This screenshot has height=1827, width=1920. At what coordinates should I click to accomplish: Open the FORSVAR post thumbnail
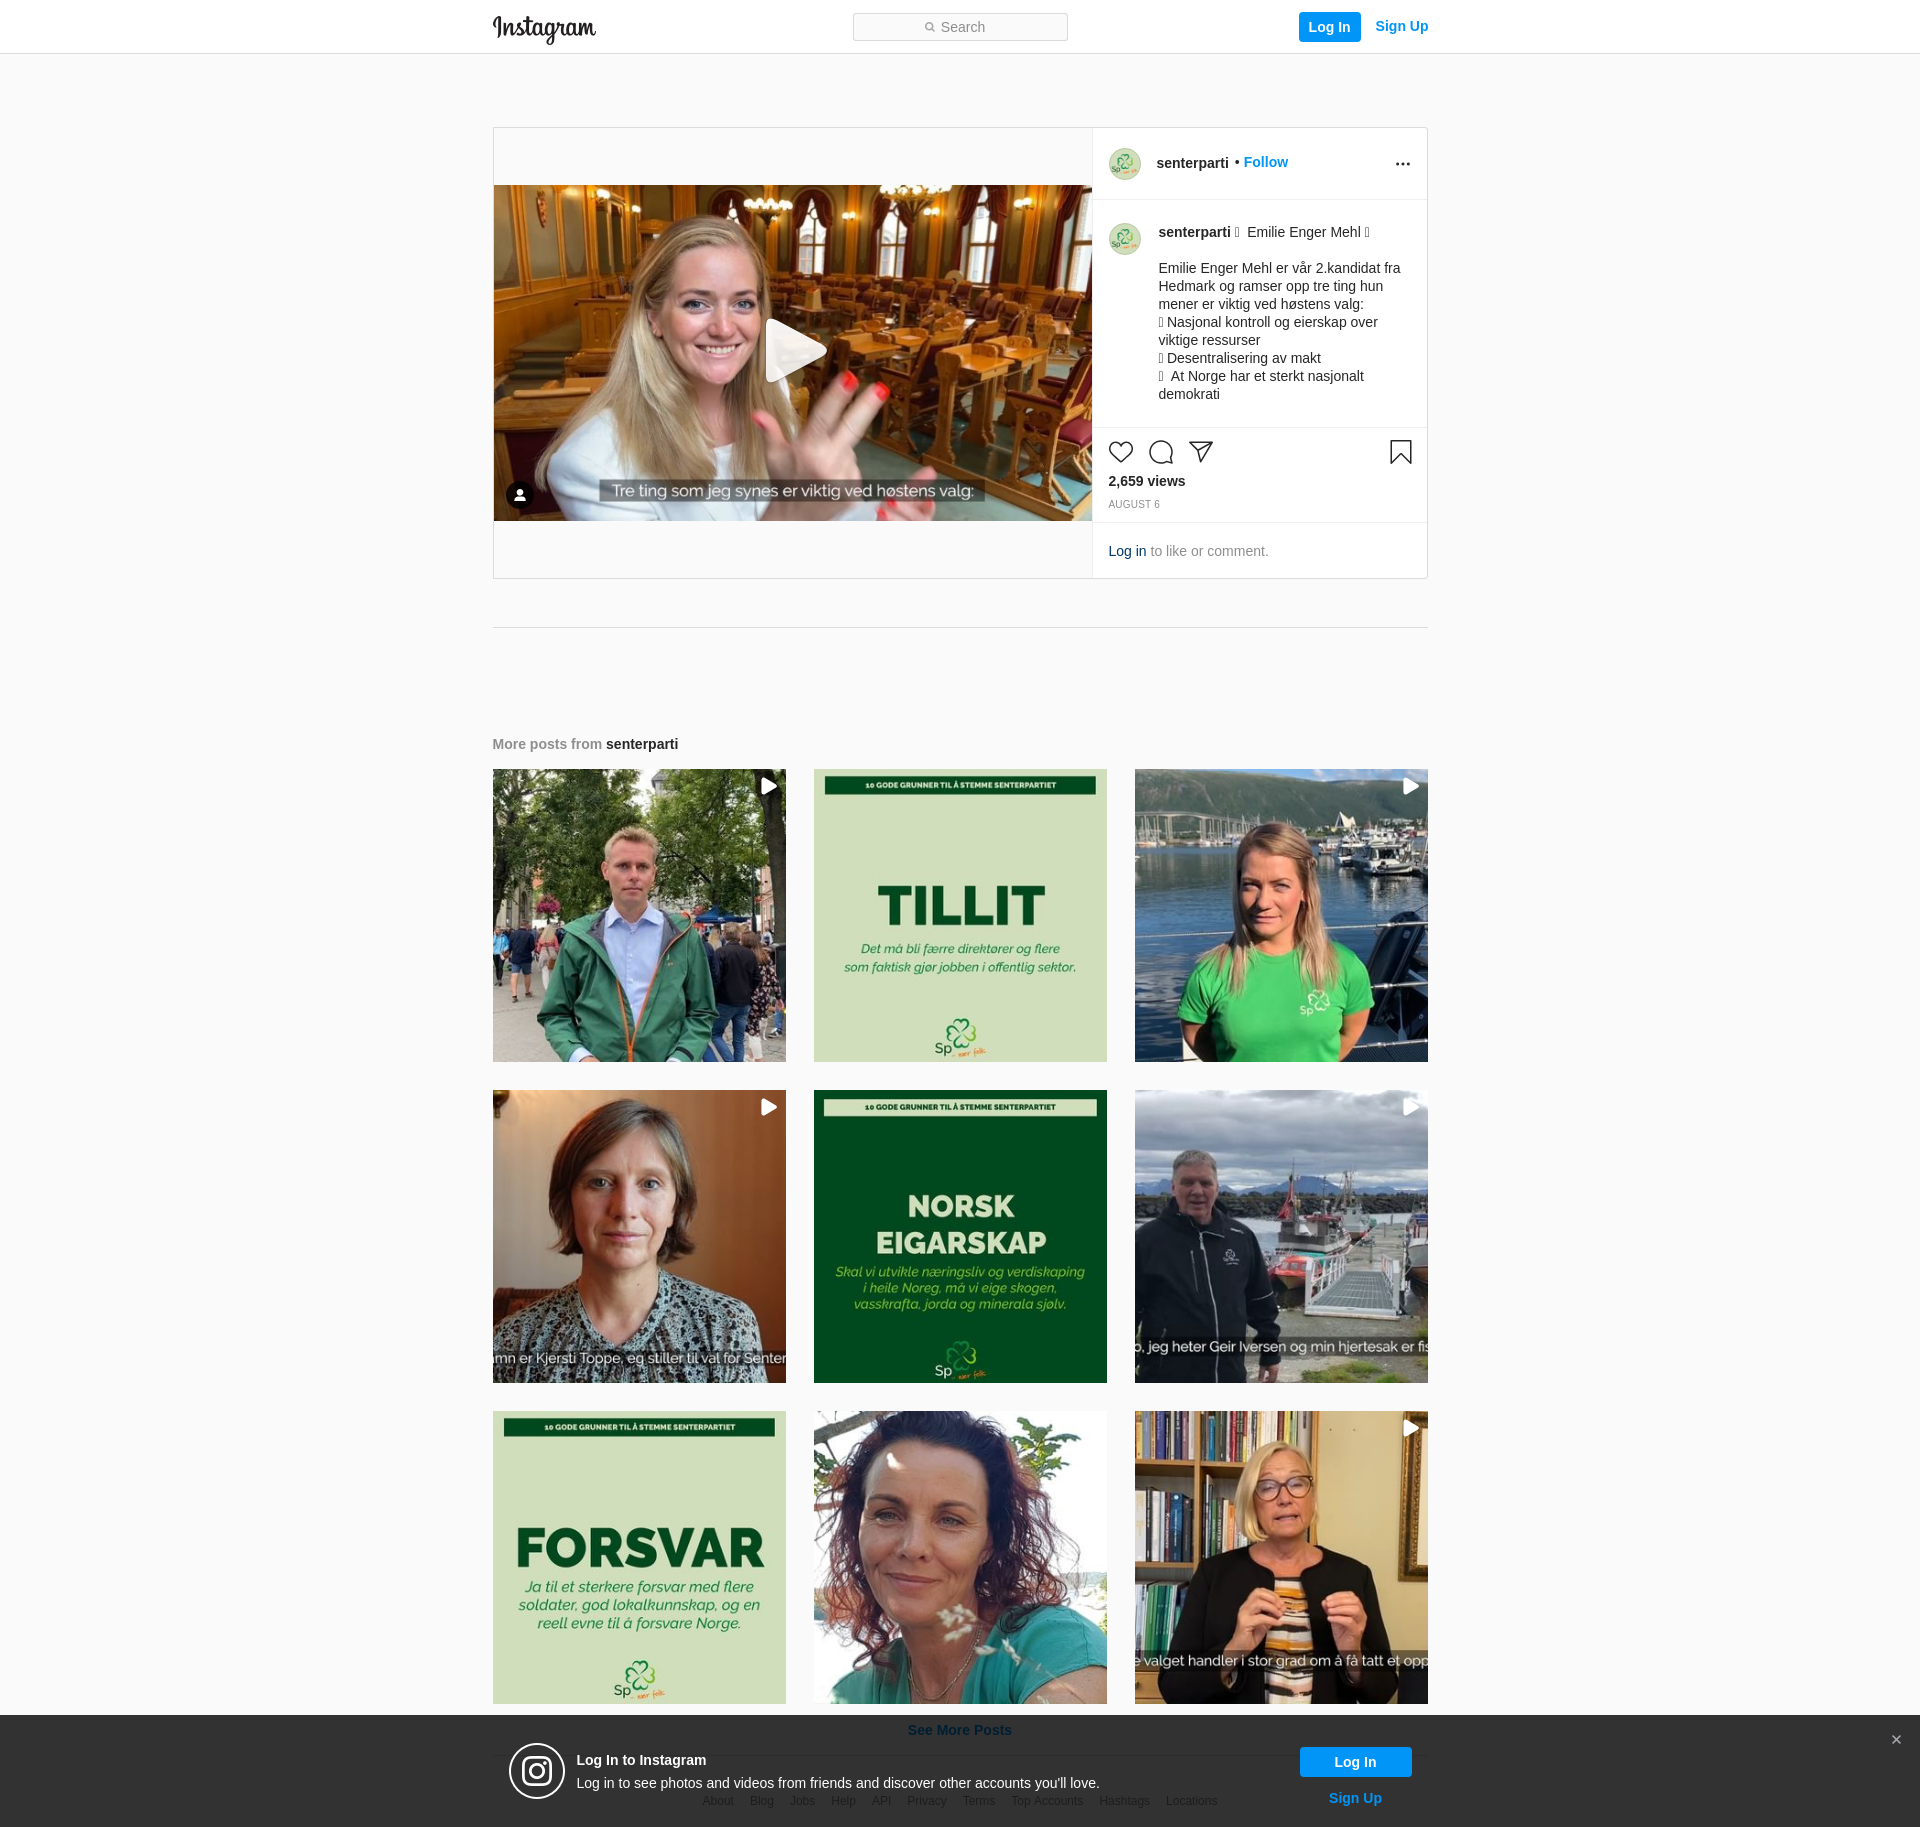639,1557
